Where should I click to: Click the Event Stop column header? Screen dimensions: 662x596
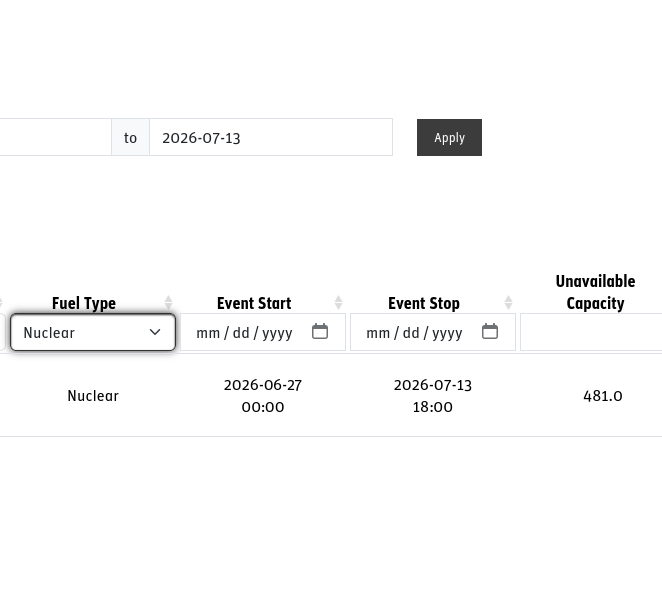(x=424, y=303)
